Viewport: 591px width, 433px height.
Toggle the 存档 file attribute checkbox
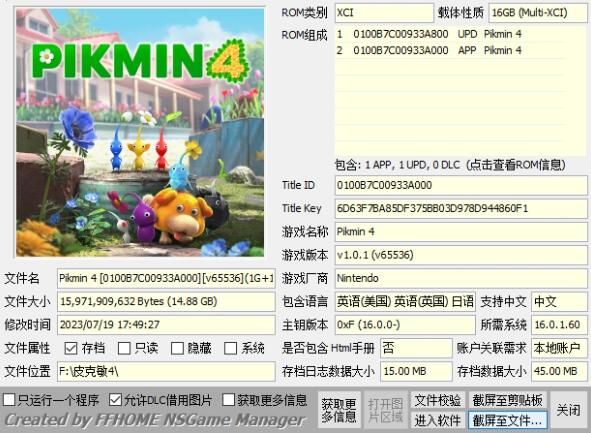(x=70, y=348)
